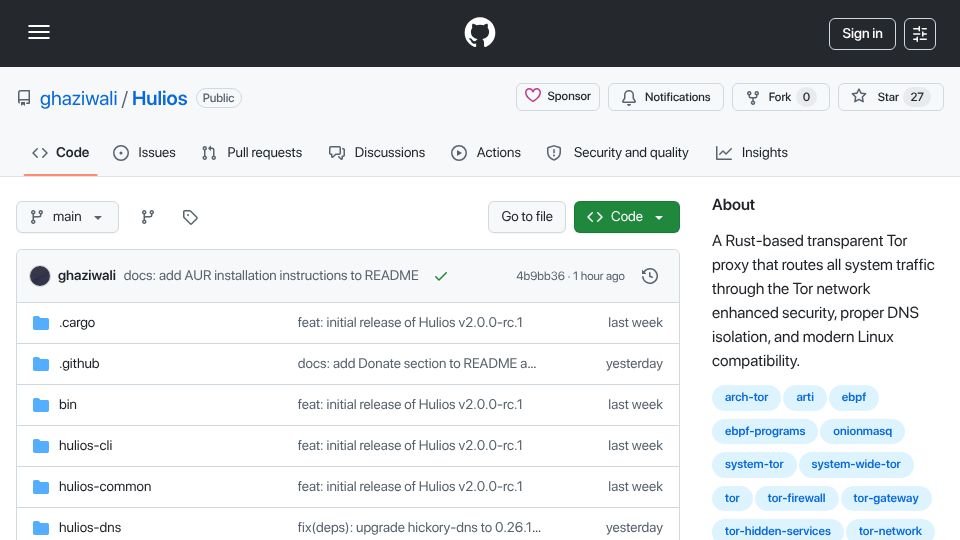The height and width of the screenshot is (540, 960).
Task: Open the Insights tab
Action: click(x=752, y=152)
